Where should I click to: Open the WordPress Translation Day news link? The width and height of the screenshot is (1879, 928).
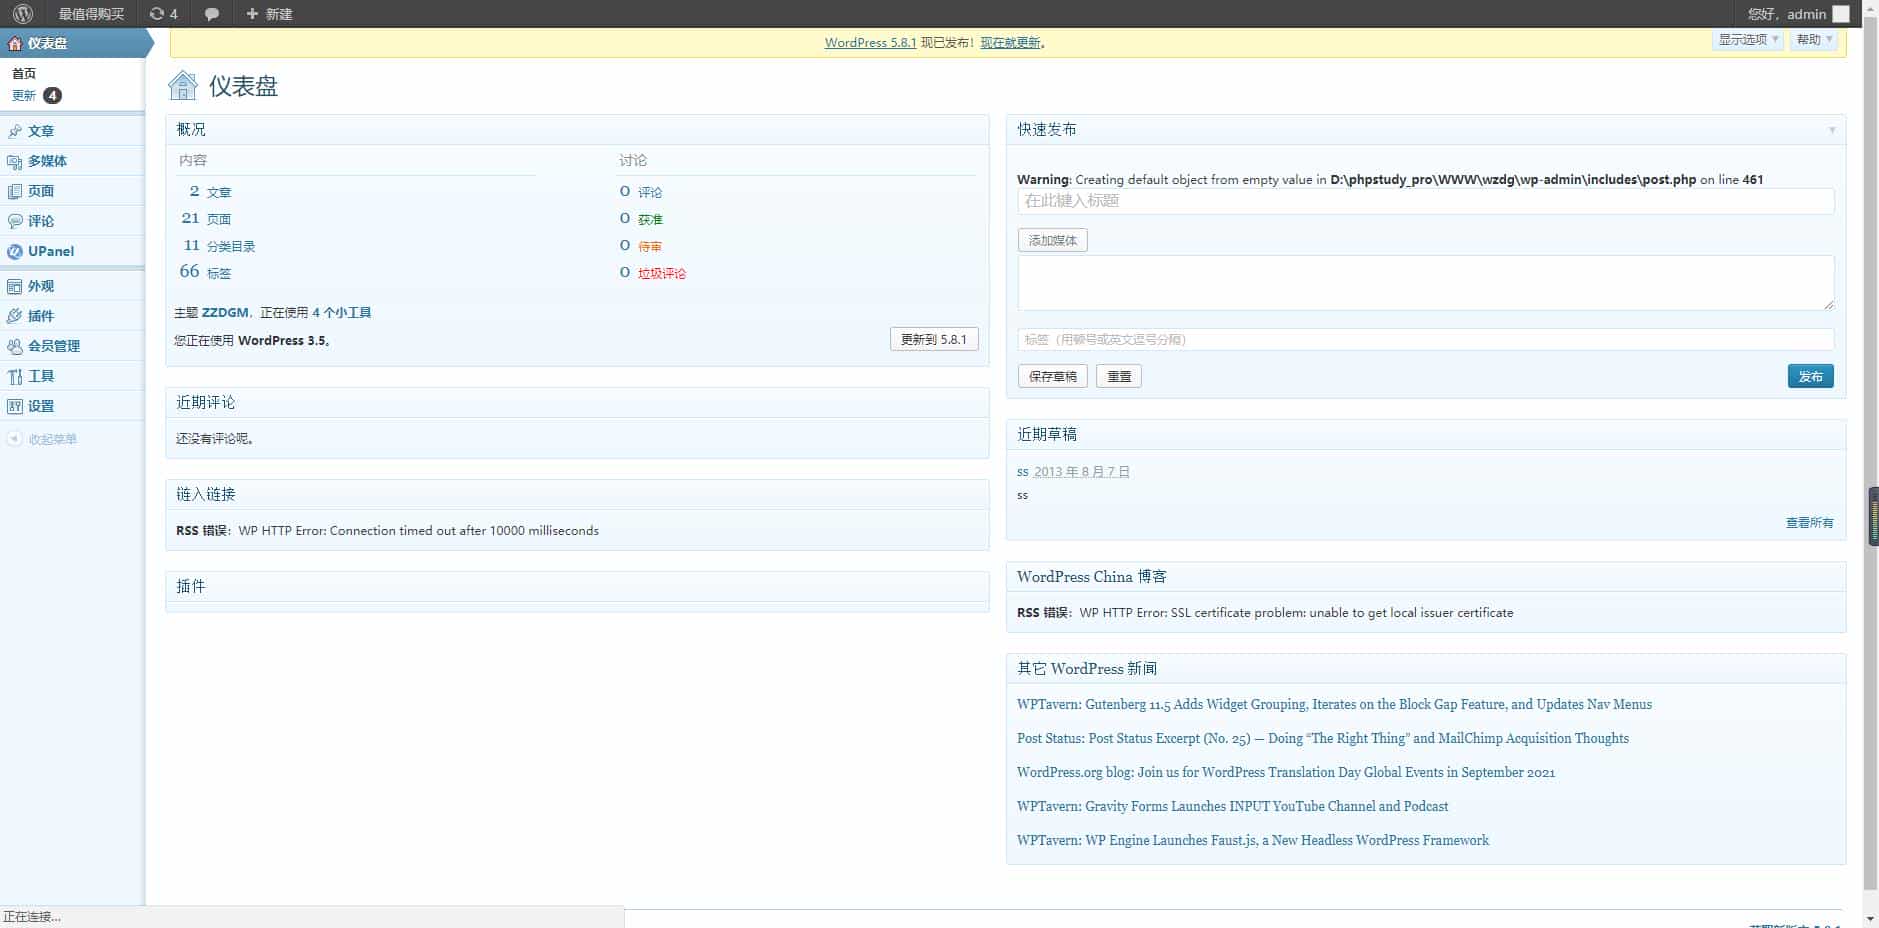(1286, 772)
